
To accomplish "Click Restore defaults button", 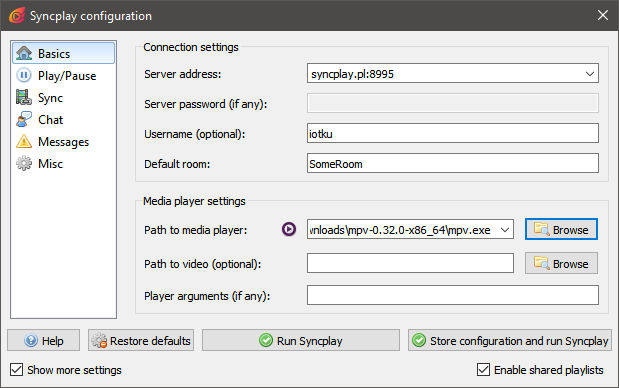I will tap(141, 340).
